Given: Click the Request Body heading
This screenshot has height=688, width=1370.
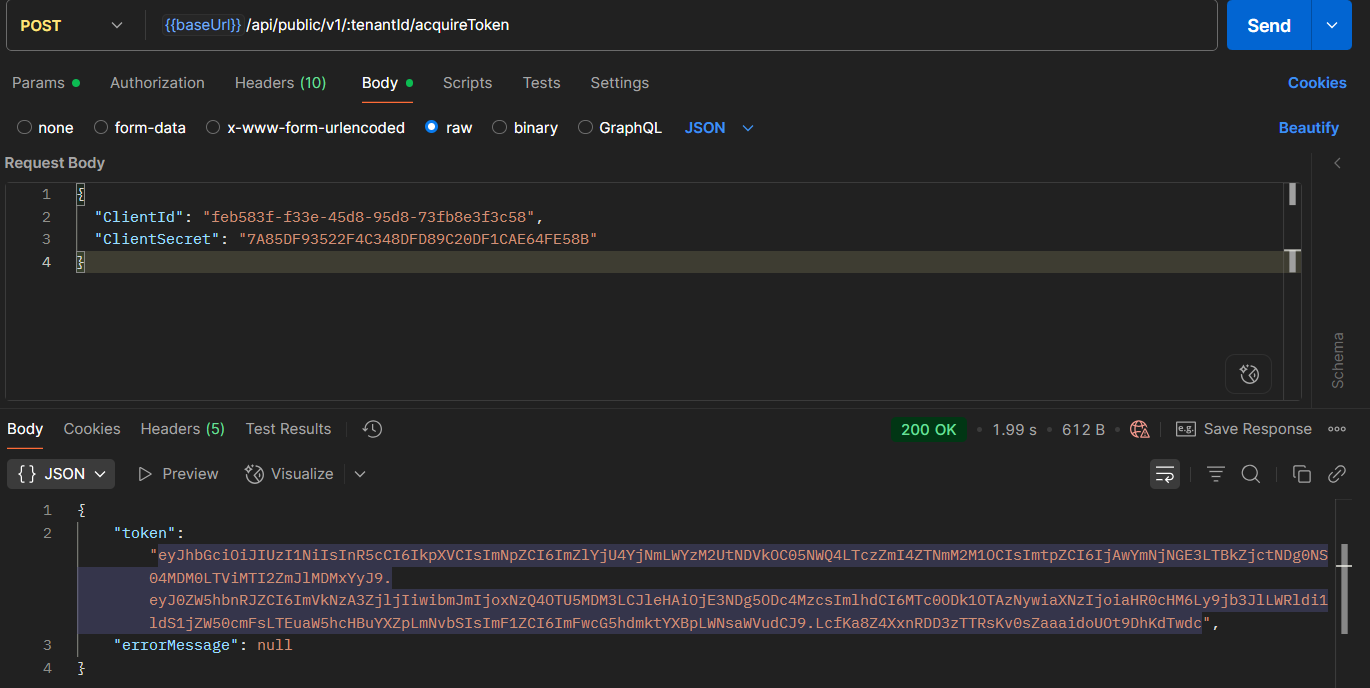Looking at the screenshot, I should pyautogui.click(x=55, y=163).
